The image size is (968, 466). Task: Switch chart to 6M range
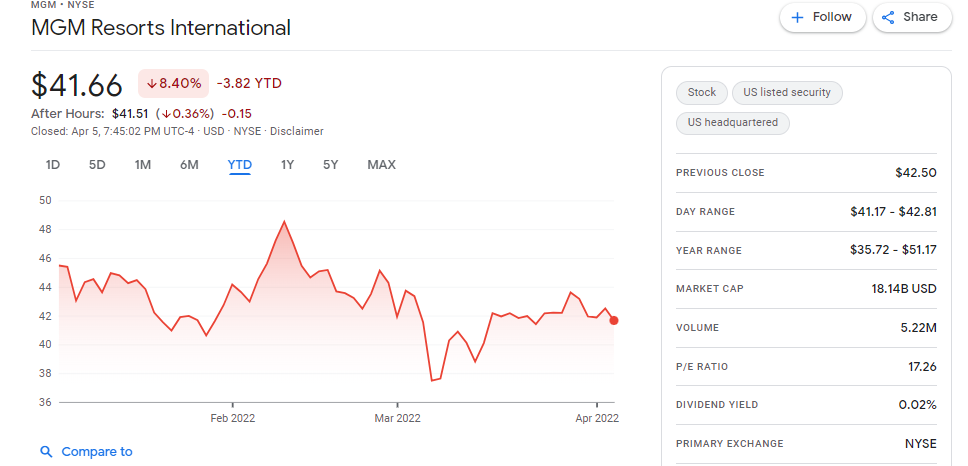189,165
